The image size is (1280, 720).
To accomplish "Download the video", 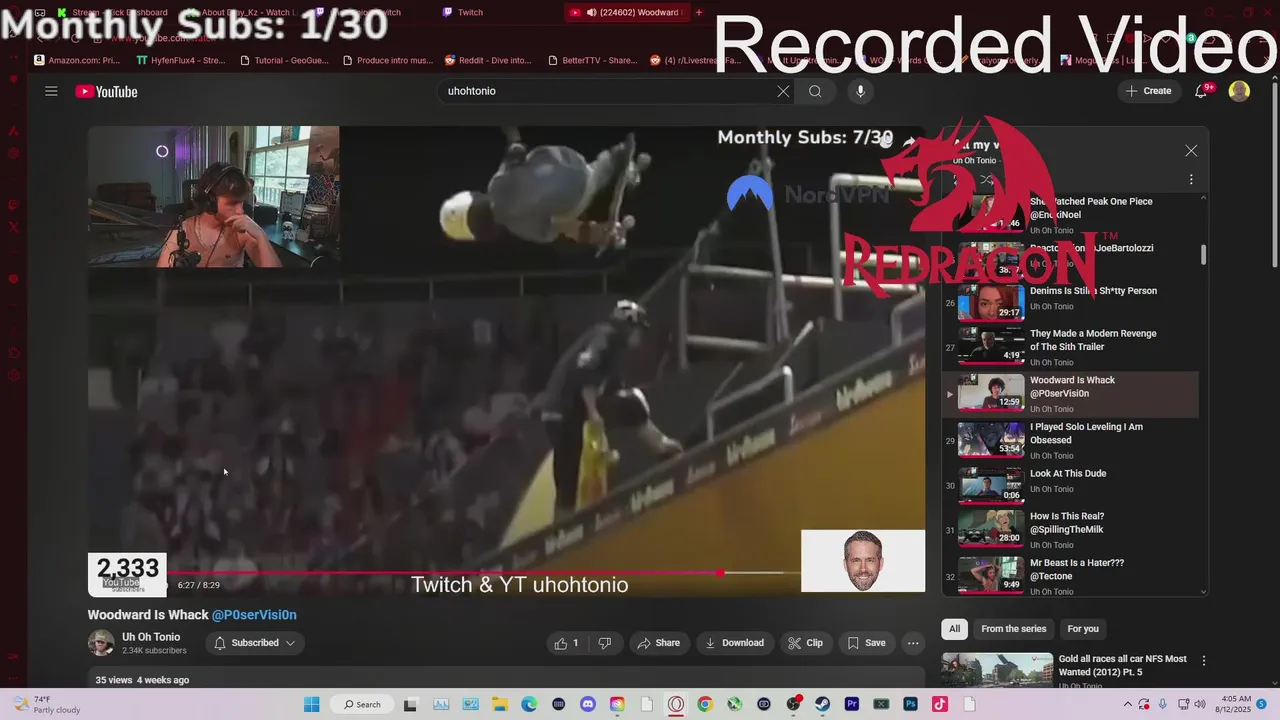I will pos(734,643).
